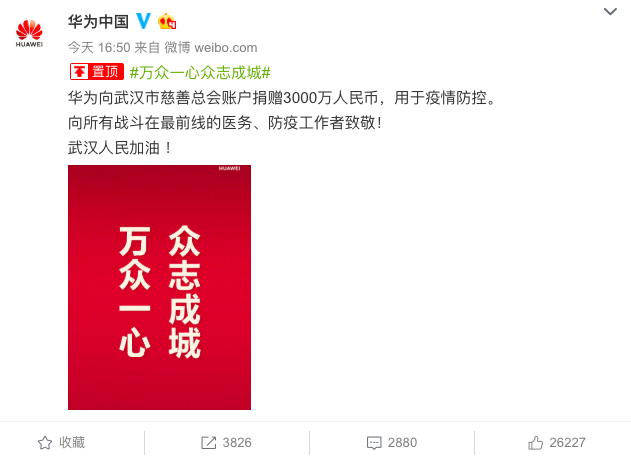Viewport: 631px width, 463px height.
Task: Click the star favorite icon
Action: click(45, 443)
